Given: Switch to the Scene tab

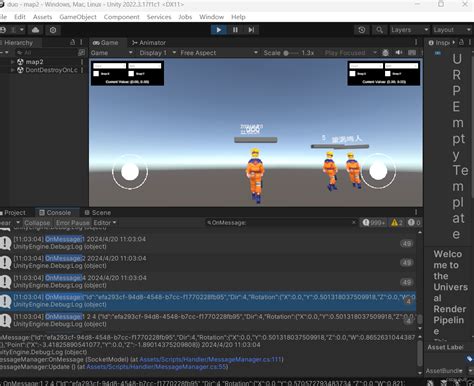Looking at the screenshot, I should point(97,213).
